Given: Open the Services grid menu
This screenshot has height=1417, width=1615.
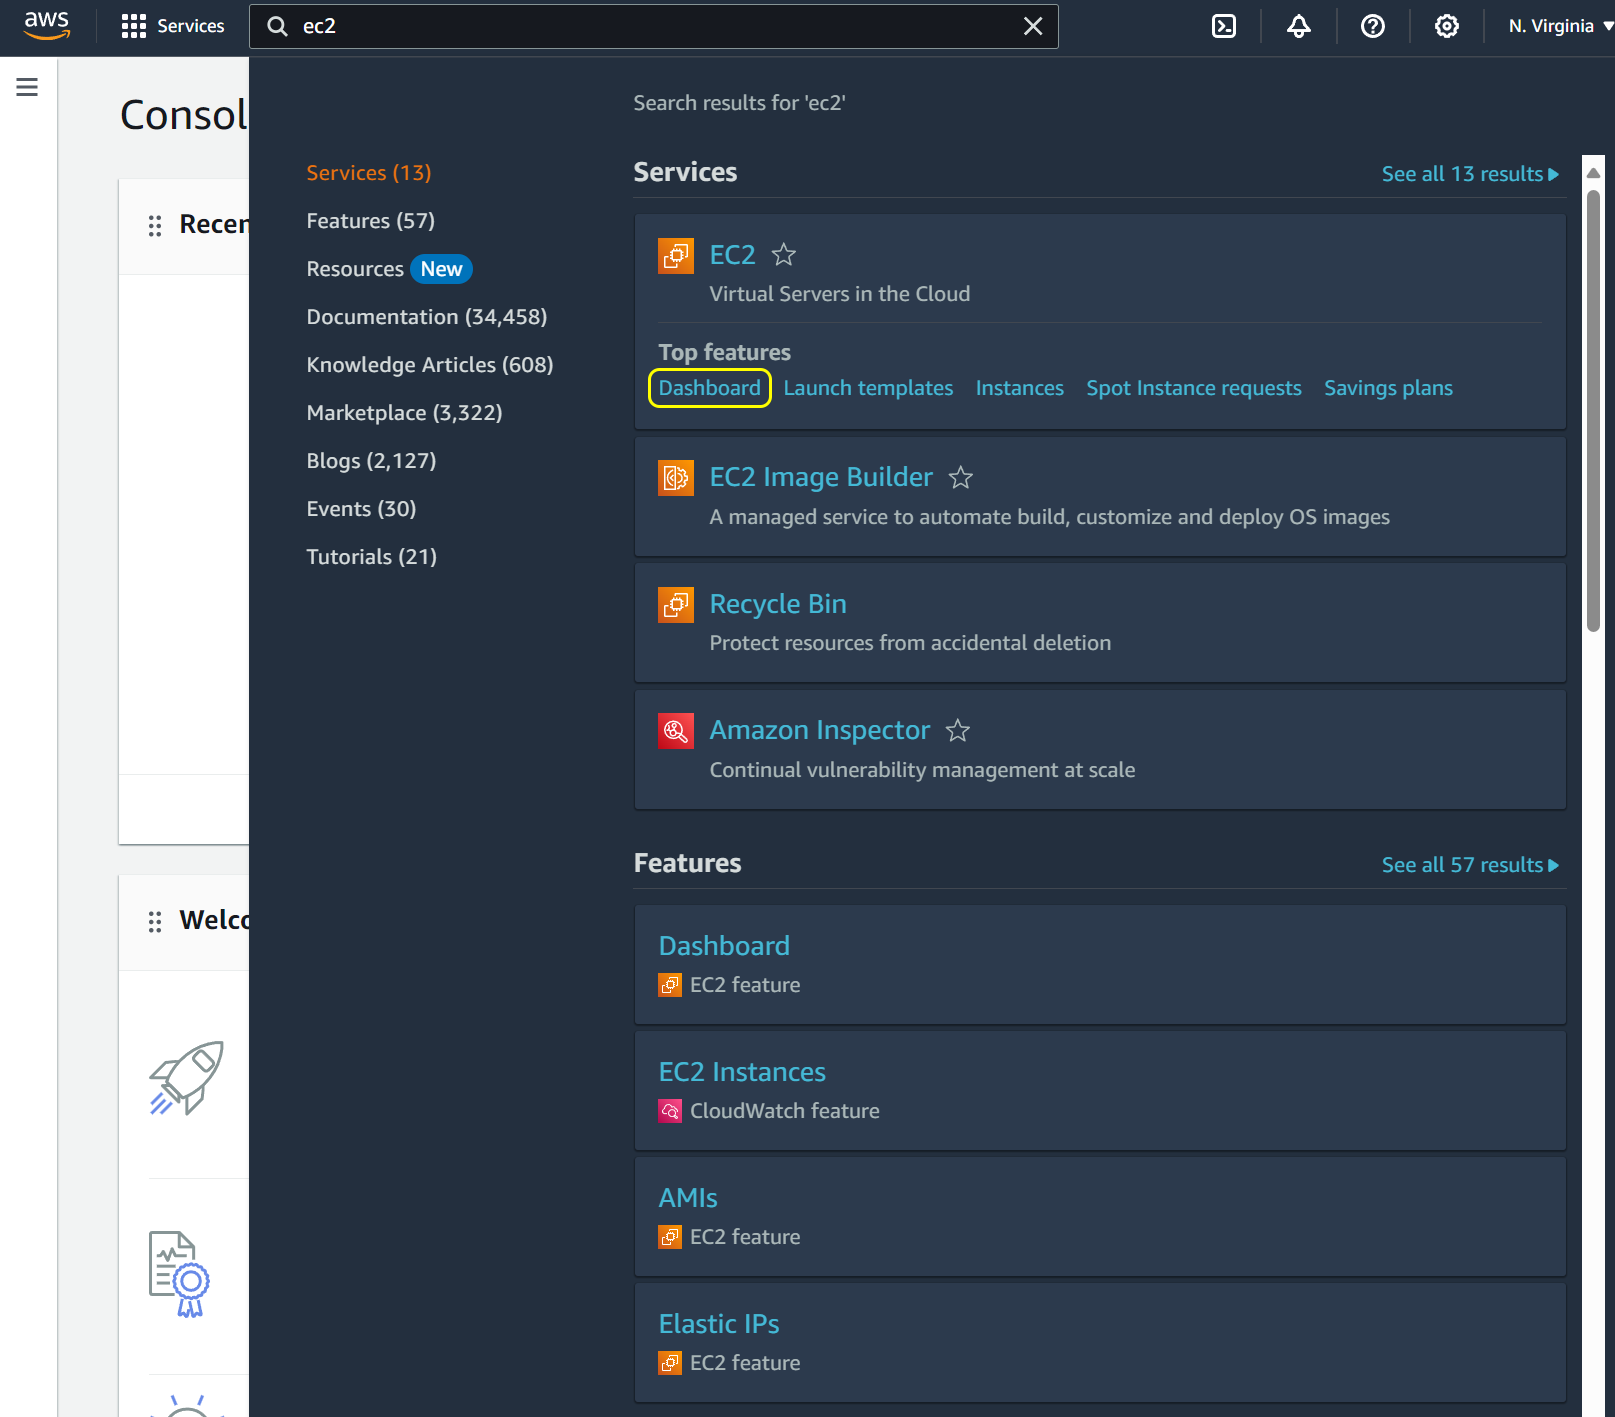Looking at the screenshot, I should 172,26.
